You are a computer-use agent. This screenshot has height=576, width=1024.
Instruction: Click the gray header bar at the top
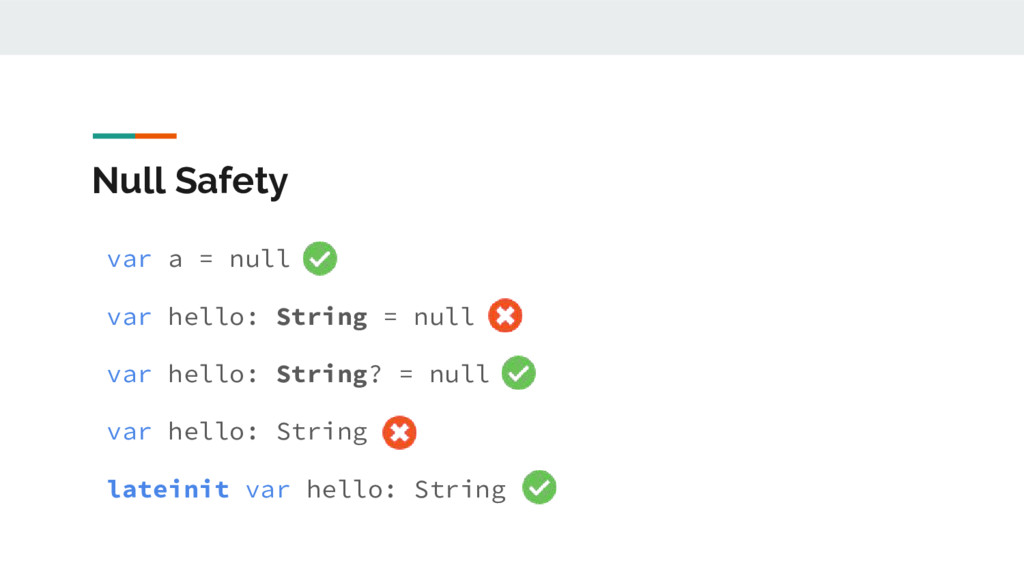point(512,27)
